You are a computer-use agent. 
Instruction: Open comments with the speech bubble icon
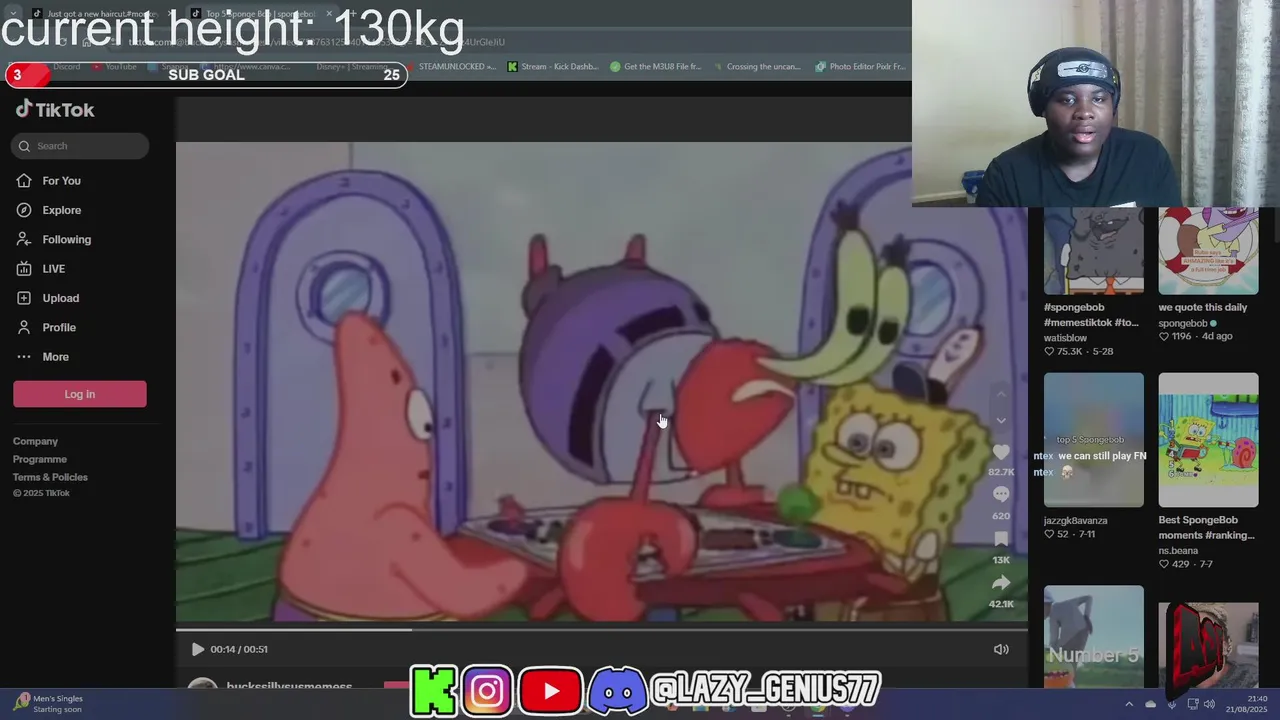[x=1001, y=495]
